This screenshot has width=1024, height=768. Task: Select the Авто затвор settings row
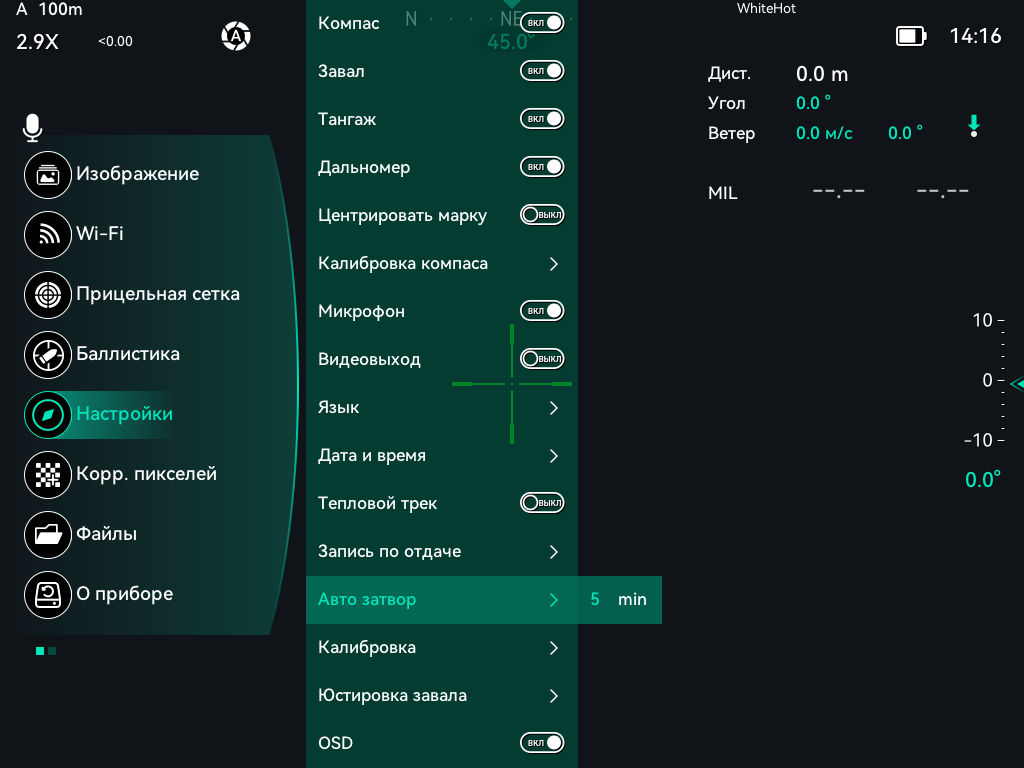click(x=442, y=600)
